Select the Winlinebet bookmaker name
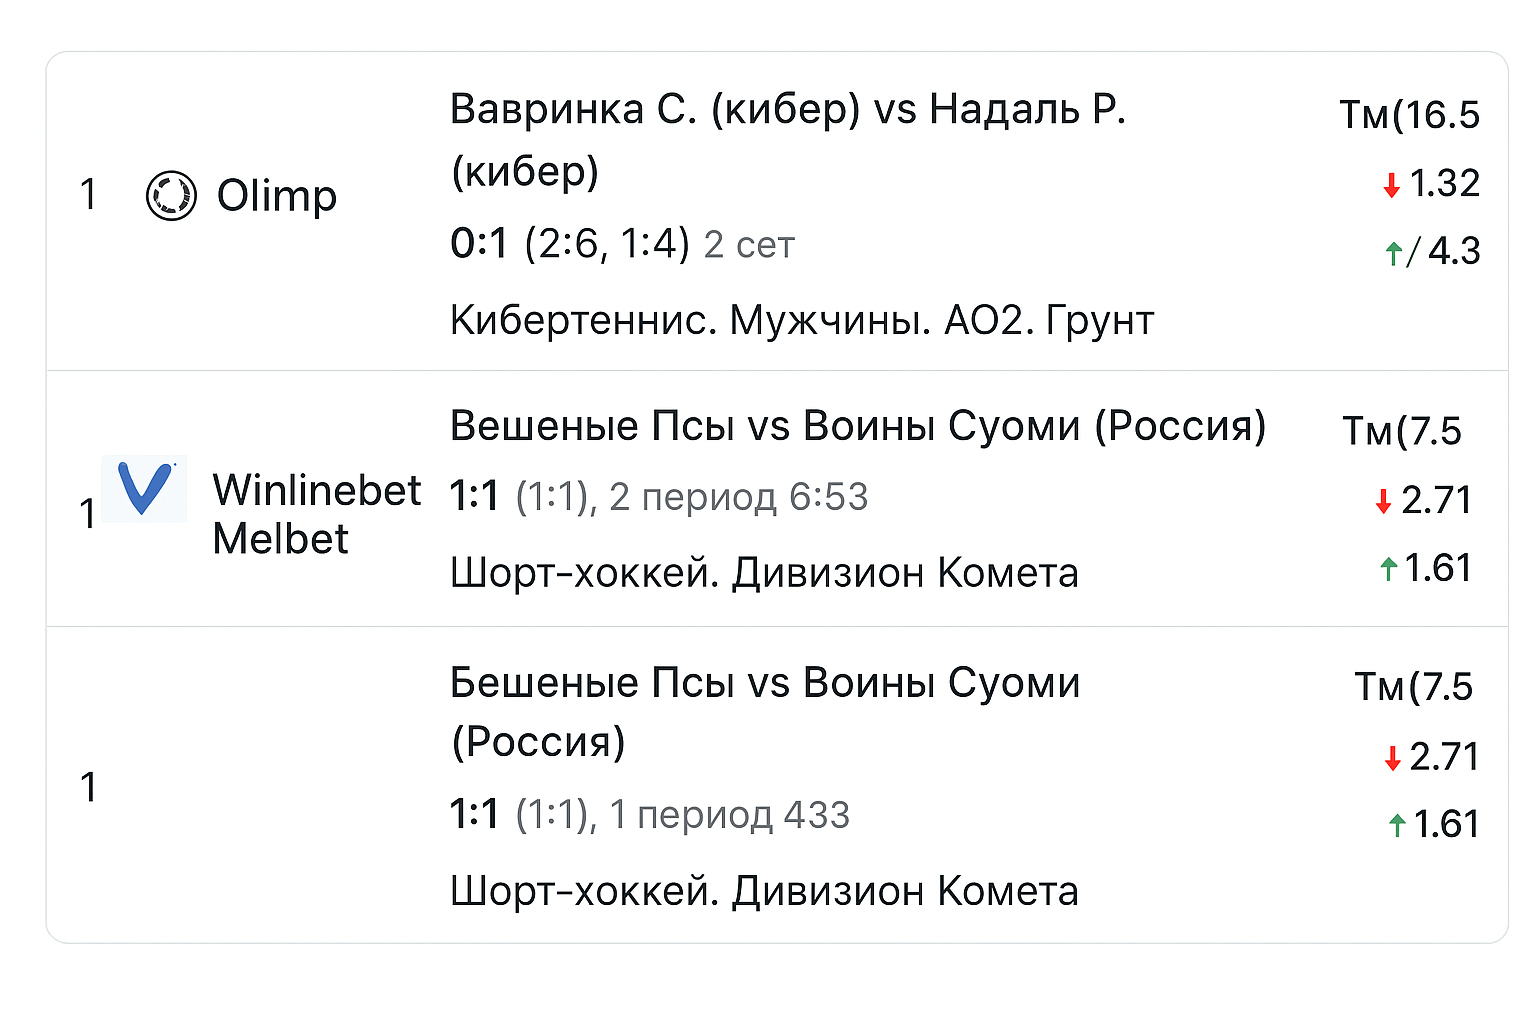 317,490
